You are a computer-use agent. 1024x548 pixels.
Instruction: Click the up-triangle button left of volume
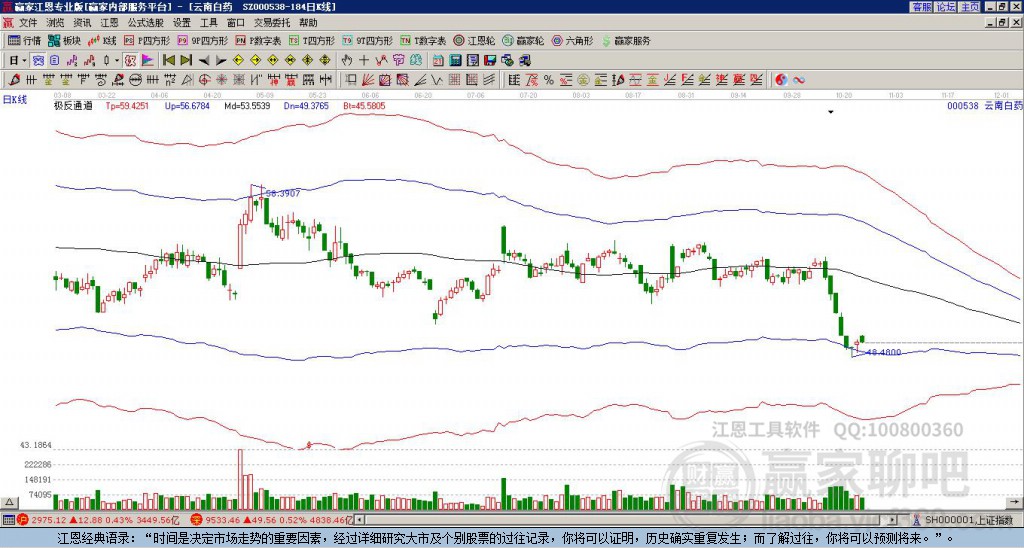9,502
